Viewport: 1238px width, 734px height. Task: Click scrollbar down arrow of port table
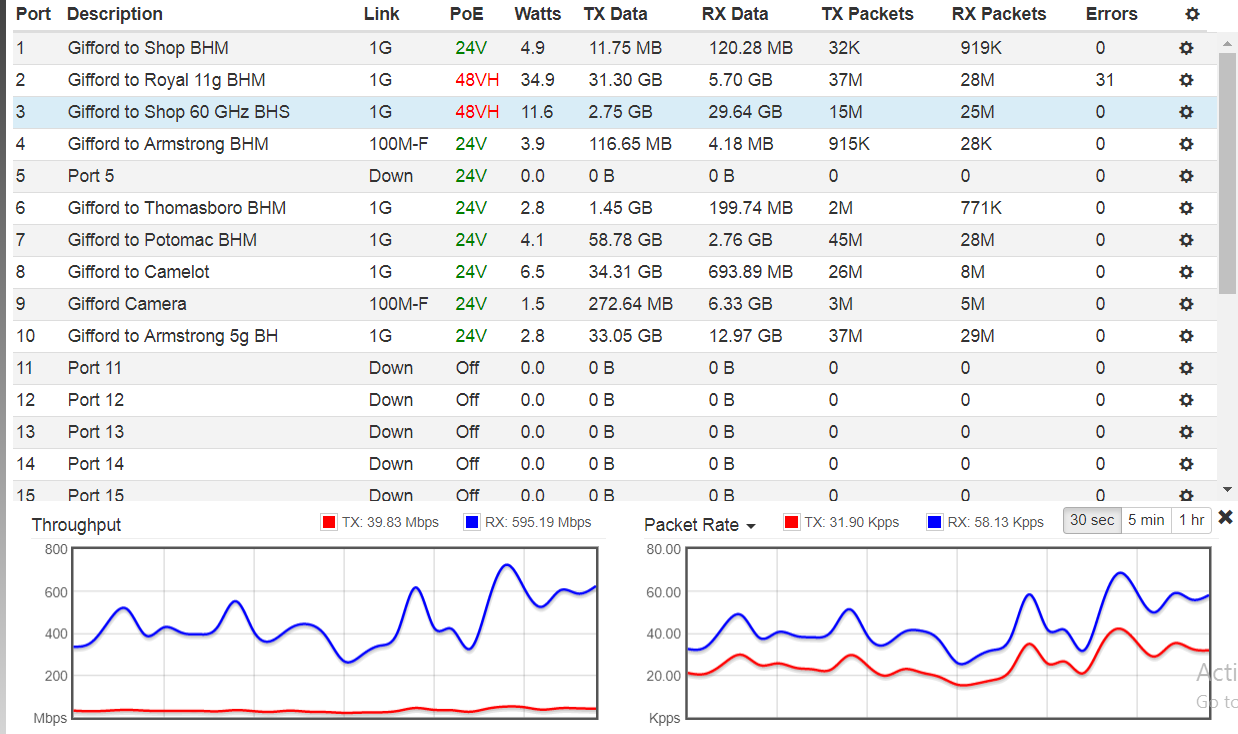coord(1228,490)
